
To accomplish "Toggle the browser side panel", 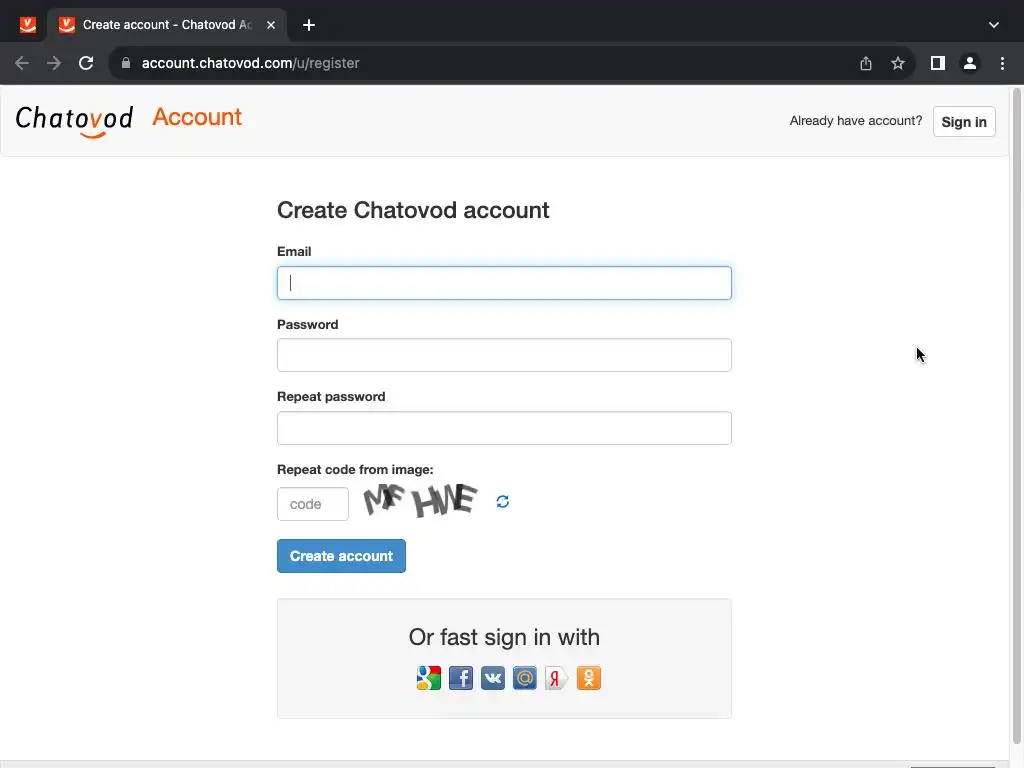I will [x=937, y=63].
